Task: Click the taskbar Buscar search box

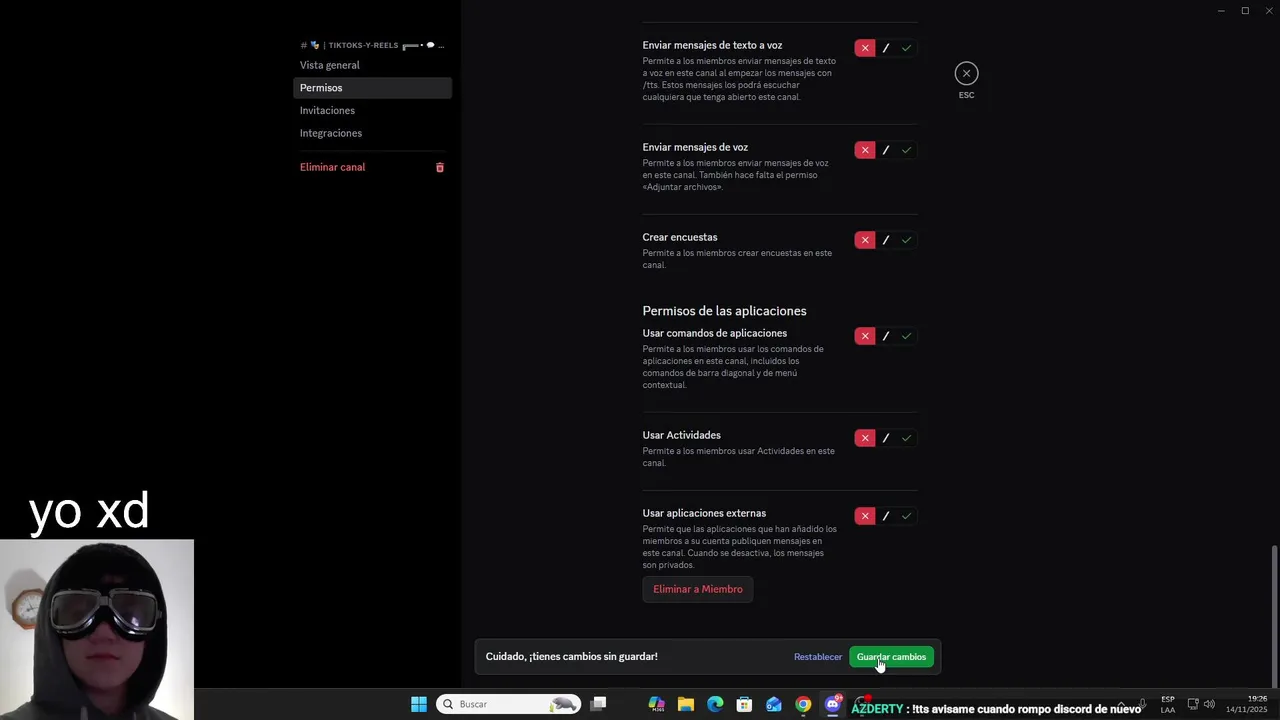Action: pyautogui.click(x=509, y=704)
